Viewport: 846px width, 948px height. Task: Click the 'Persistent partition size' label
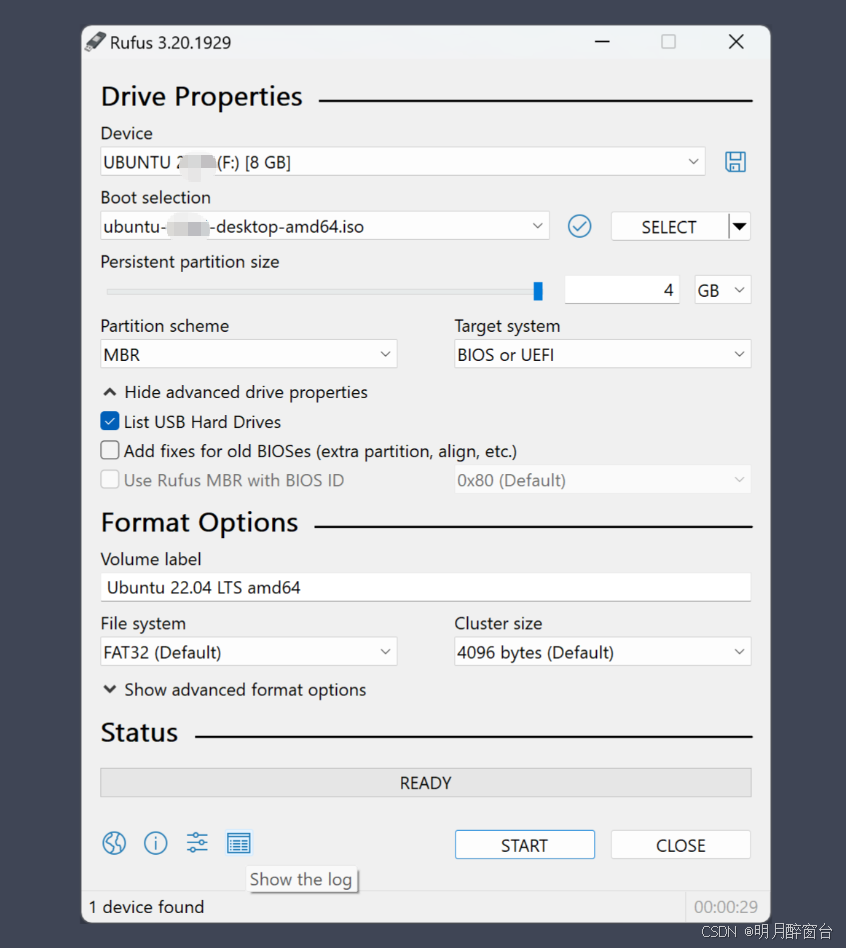point(190,262)
